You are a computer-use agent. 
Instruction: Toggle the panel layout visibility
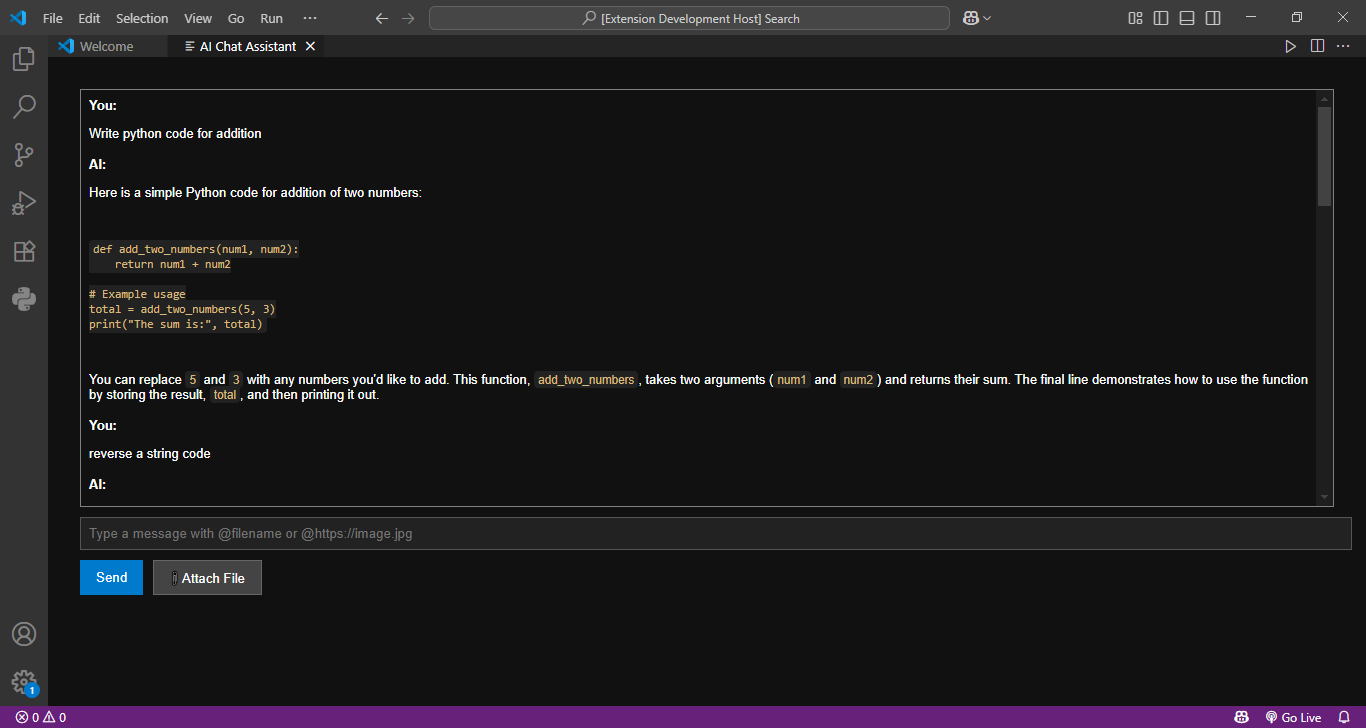pyautogui.click(x=1186, y=17)
